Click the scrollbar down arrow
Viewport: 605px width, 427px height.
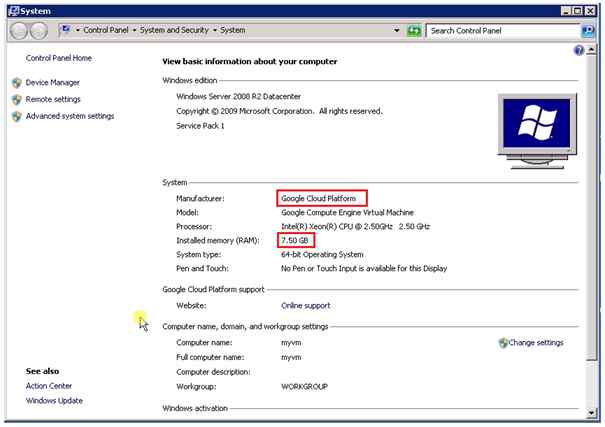tap(591, 413)
